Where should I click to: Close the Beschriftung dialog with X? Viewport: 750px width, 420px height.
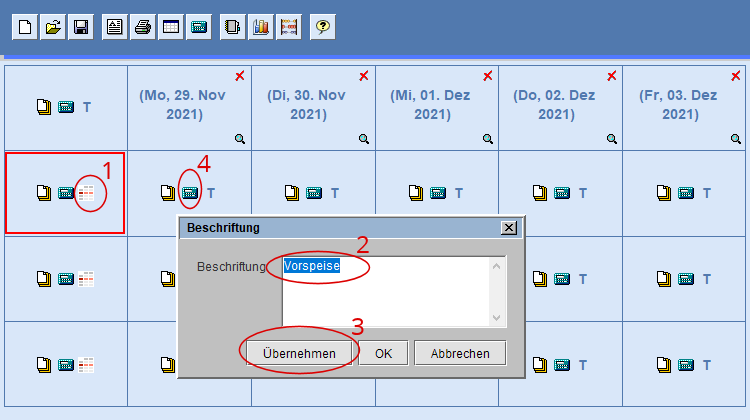click(509, 228)
